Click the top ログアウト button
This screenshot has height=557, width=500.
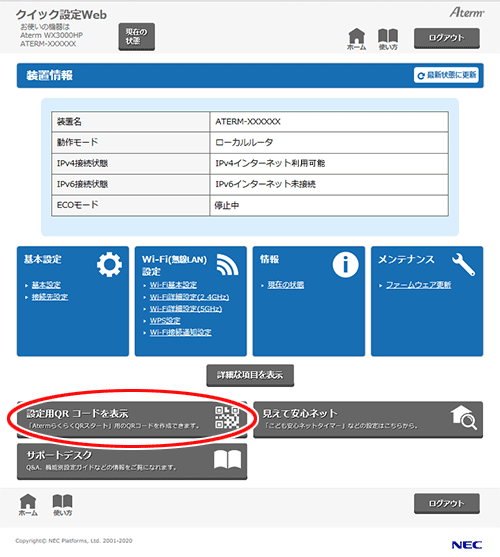pos(447,38)
